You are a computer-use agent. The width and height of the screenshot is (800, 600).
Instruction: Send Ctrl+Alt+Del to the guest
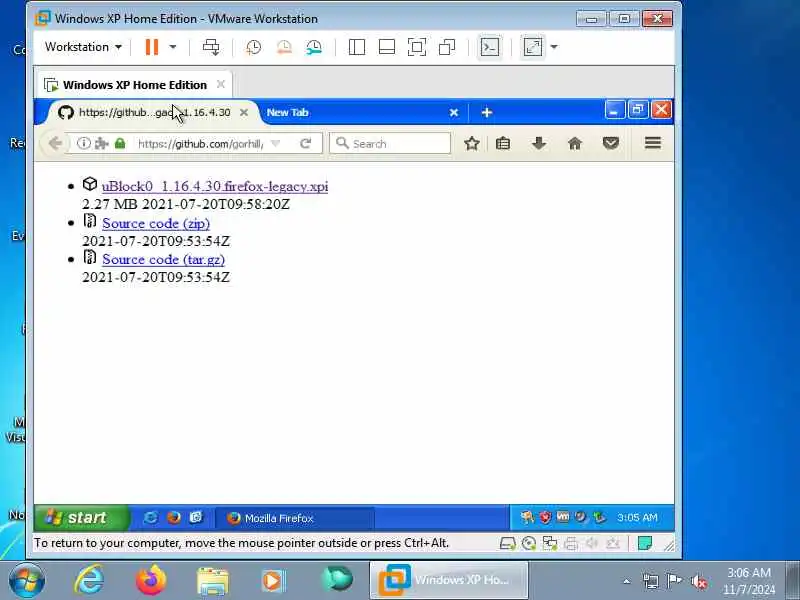click(x=211, y=47)
